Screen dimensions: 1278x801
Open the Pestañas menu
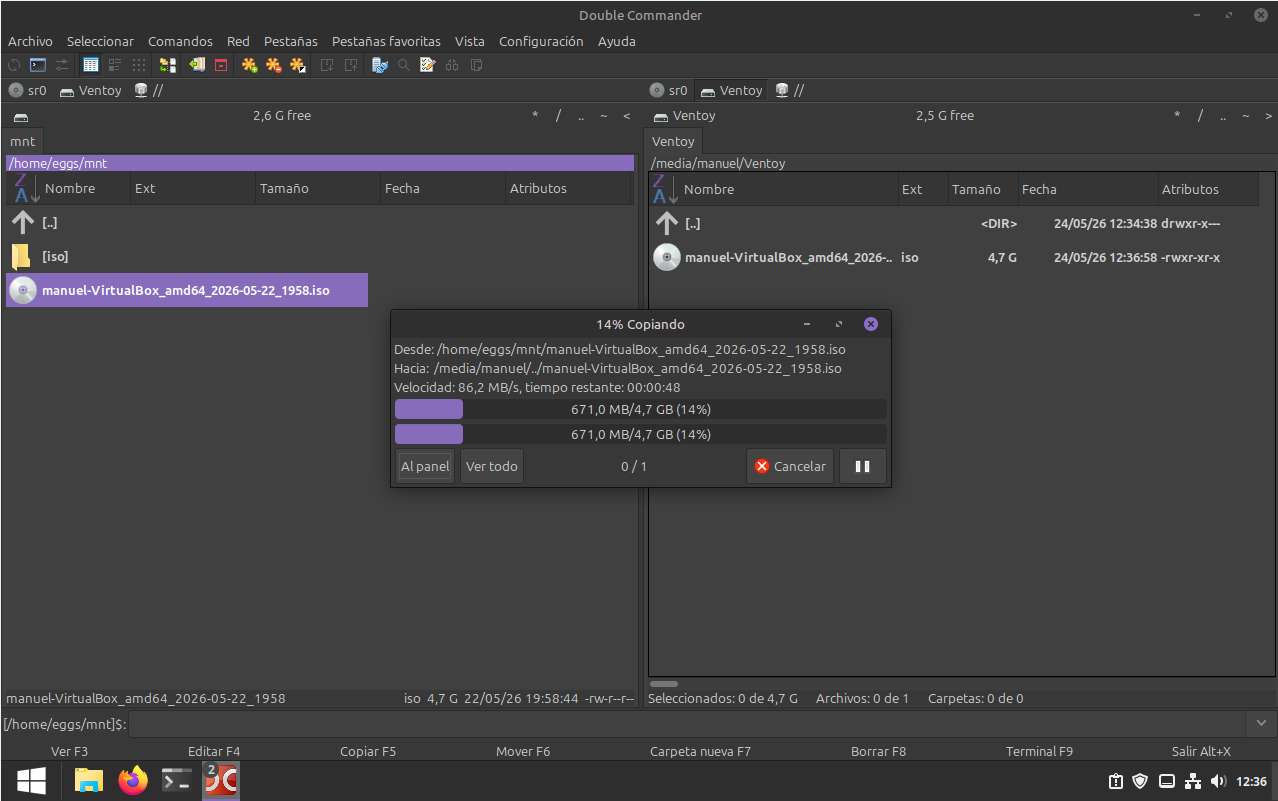coord(291,41)
